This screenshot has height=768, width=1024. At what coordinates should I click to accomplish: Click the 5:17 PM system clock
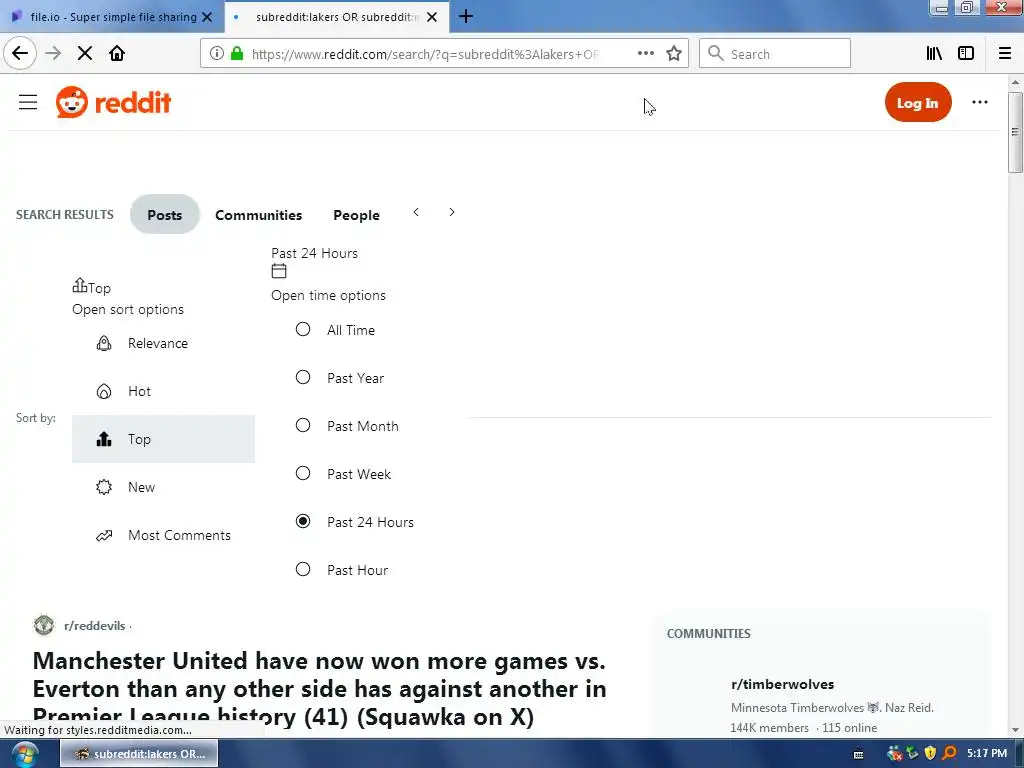[x=987, y=753]
